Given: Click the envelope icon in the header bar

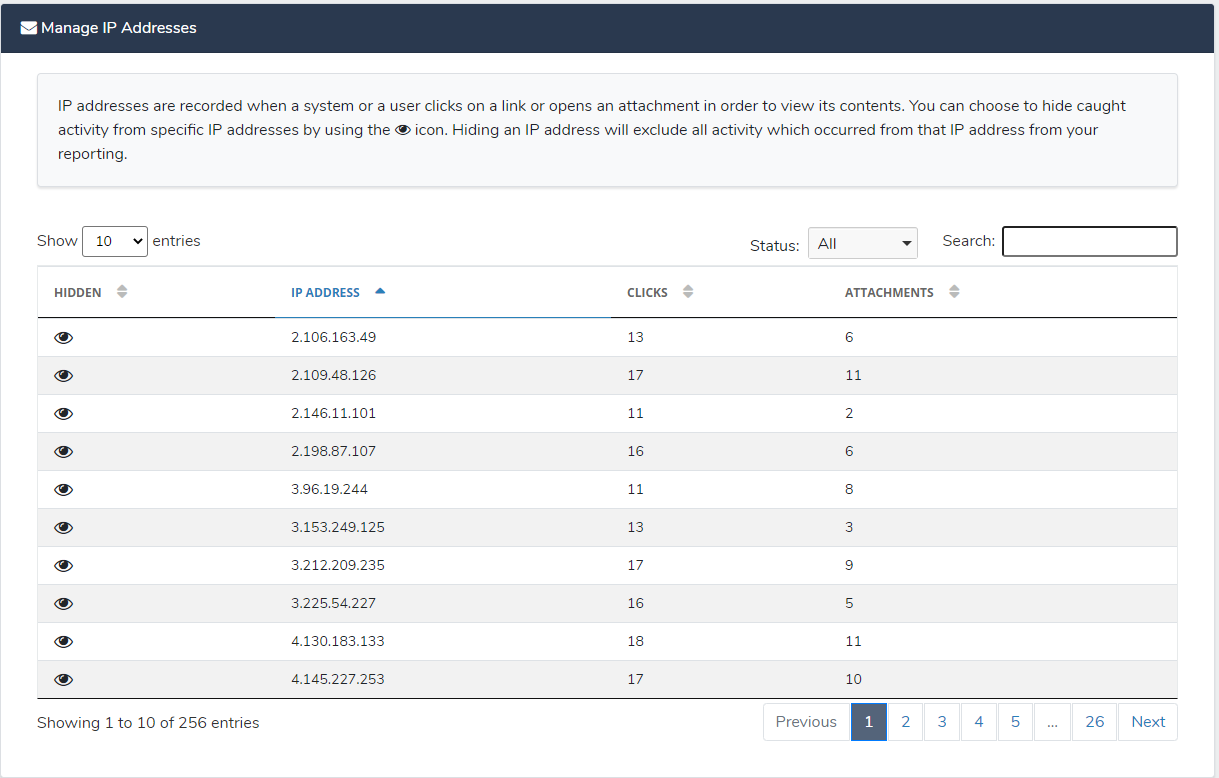Looking at the screenshot, I should coord(29,27).
